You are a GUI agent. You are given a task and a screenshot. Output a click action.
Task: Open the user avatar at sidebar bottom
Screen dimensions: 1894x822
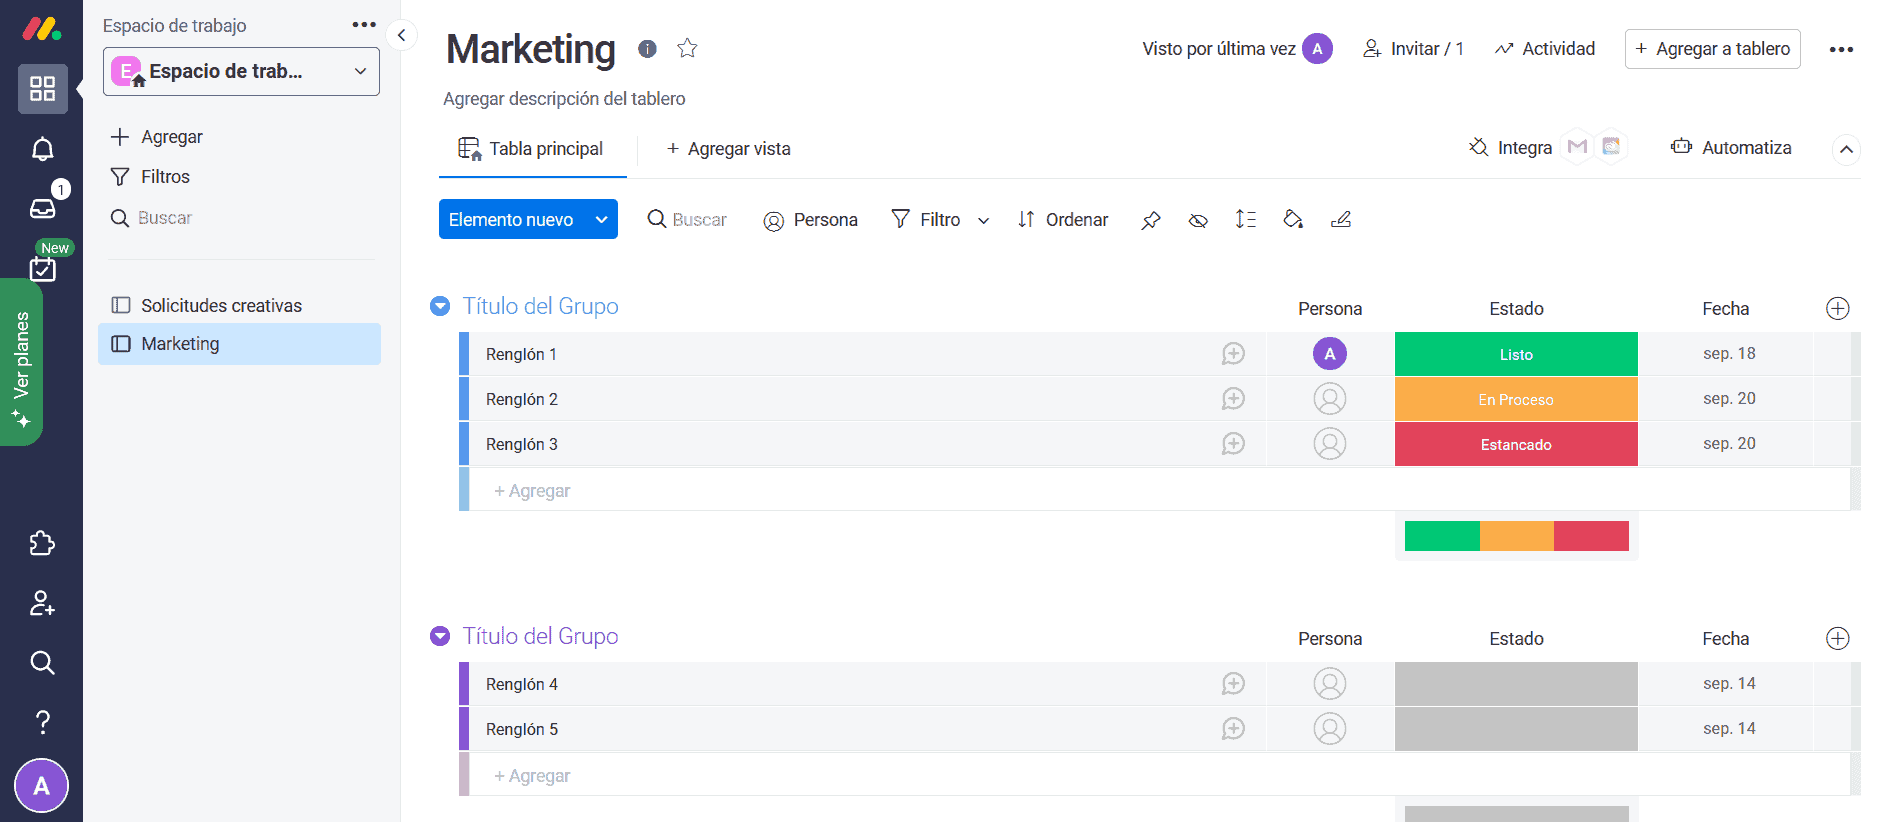click(41, 786)
